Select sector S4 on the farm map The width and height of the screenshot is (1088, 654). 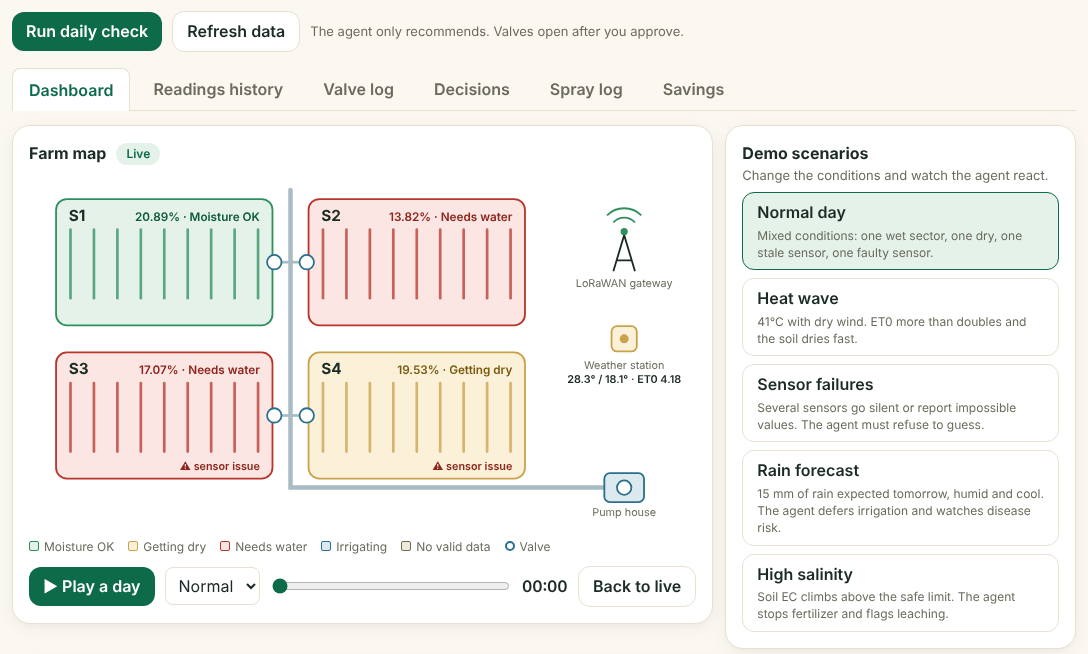pyautogui.click(x=416, y=415)
